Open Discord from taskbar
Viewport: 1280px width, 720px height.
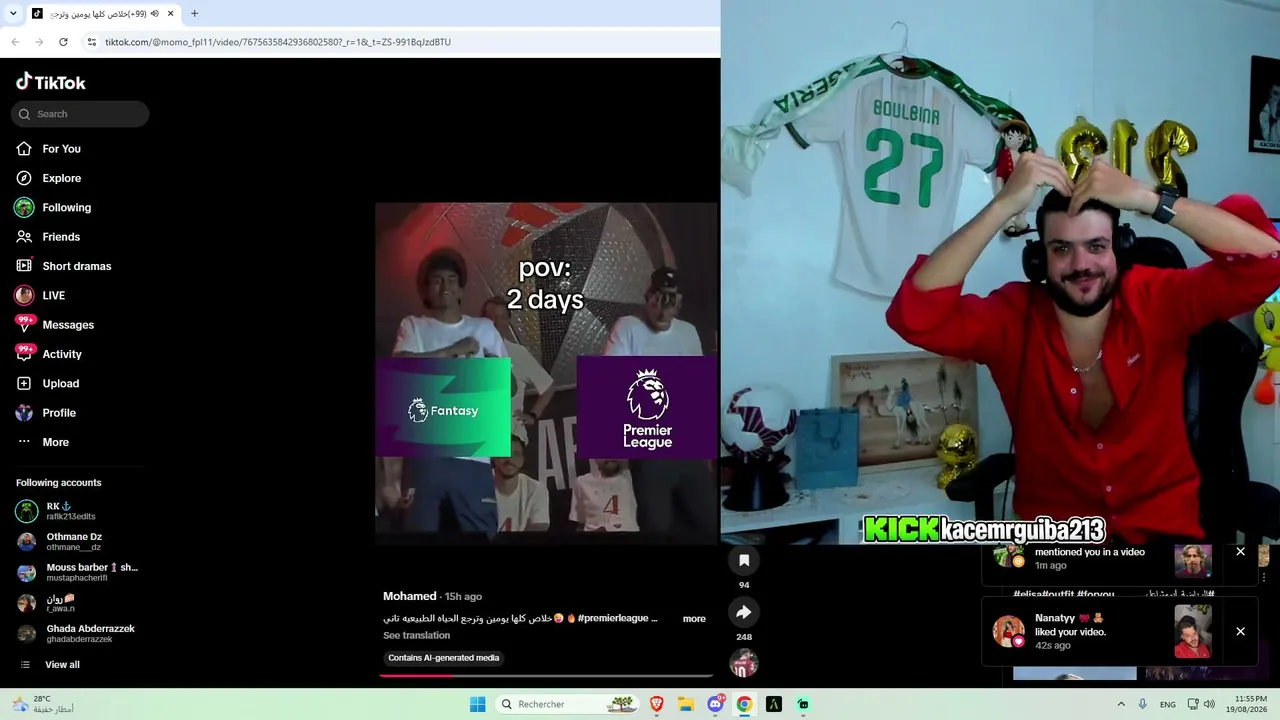pyautogui.click(x=716, y=704)
